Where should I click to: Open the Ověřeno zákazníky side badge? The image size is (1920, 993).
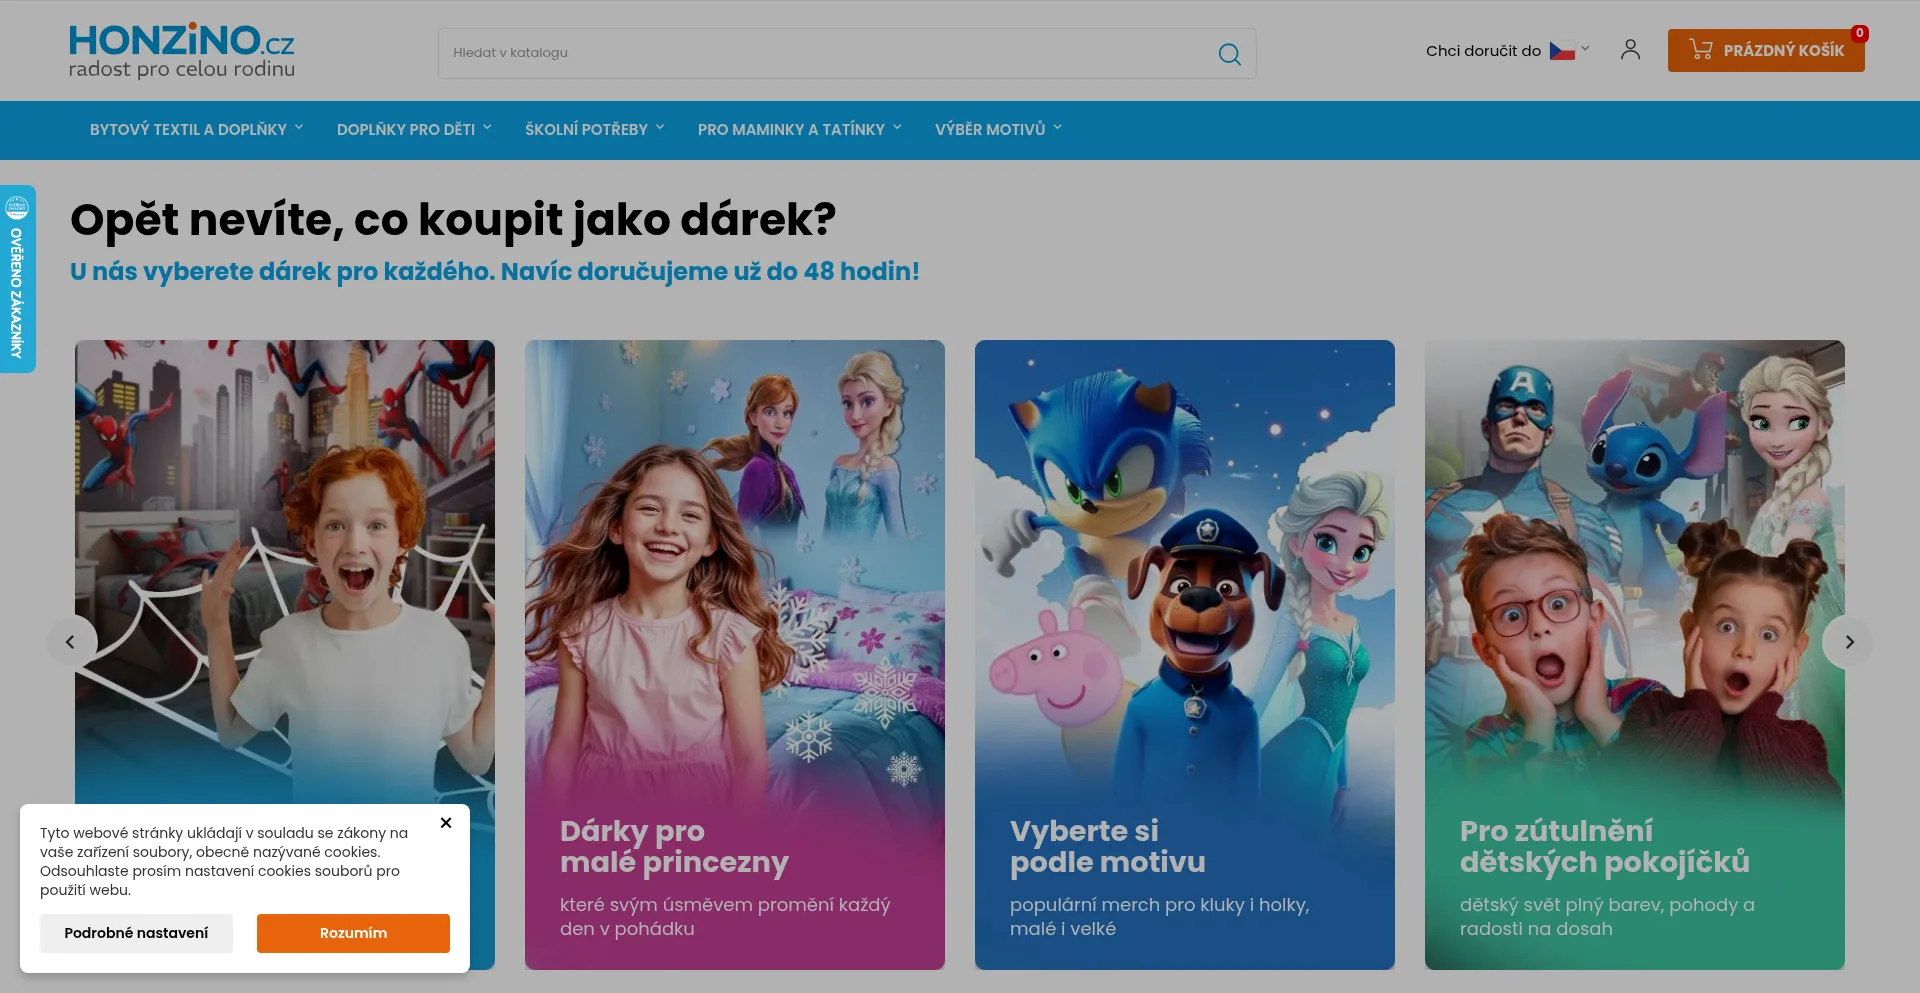[17, 279]
